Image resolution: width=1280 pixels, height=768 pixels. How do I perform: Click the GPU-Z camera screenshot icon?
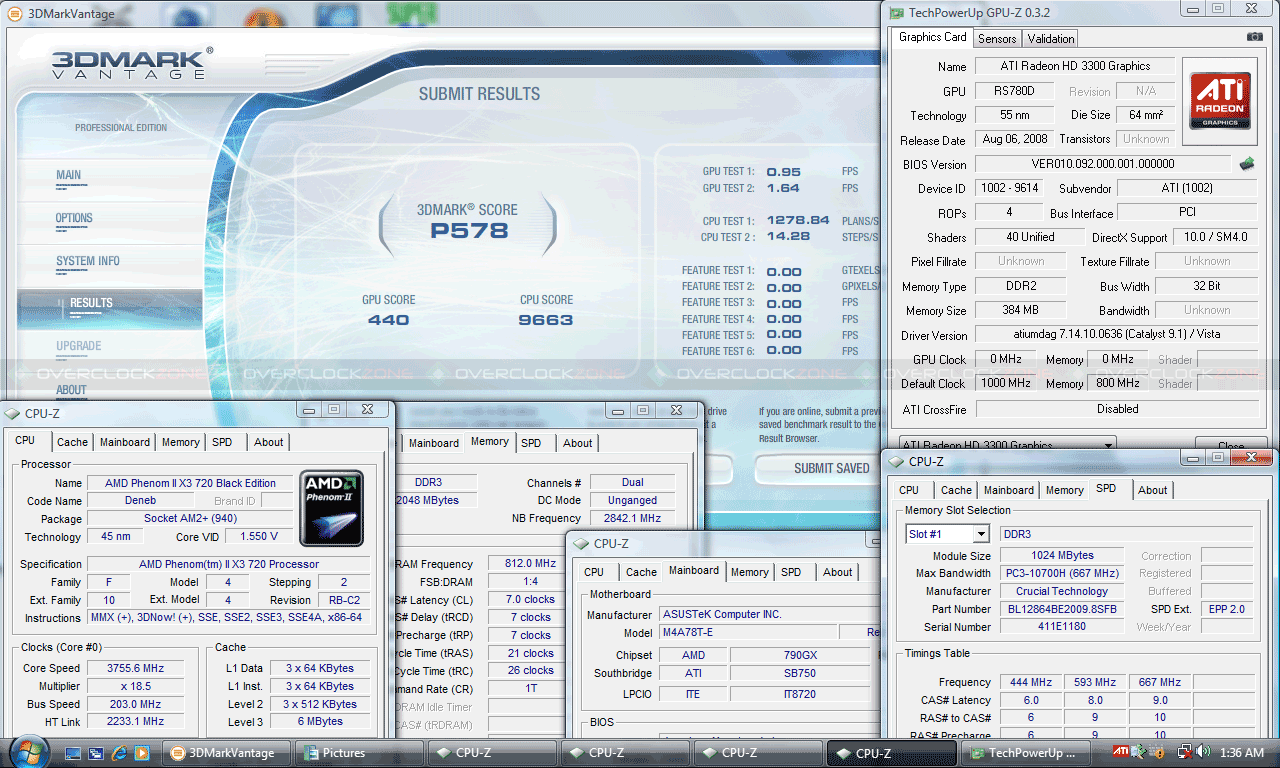(x=1255, y=37)
